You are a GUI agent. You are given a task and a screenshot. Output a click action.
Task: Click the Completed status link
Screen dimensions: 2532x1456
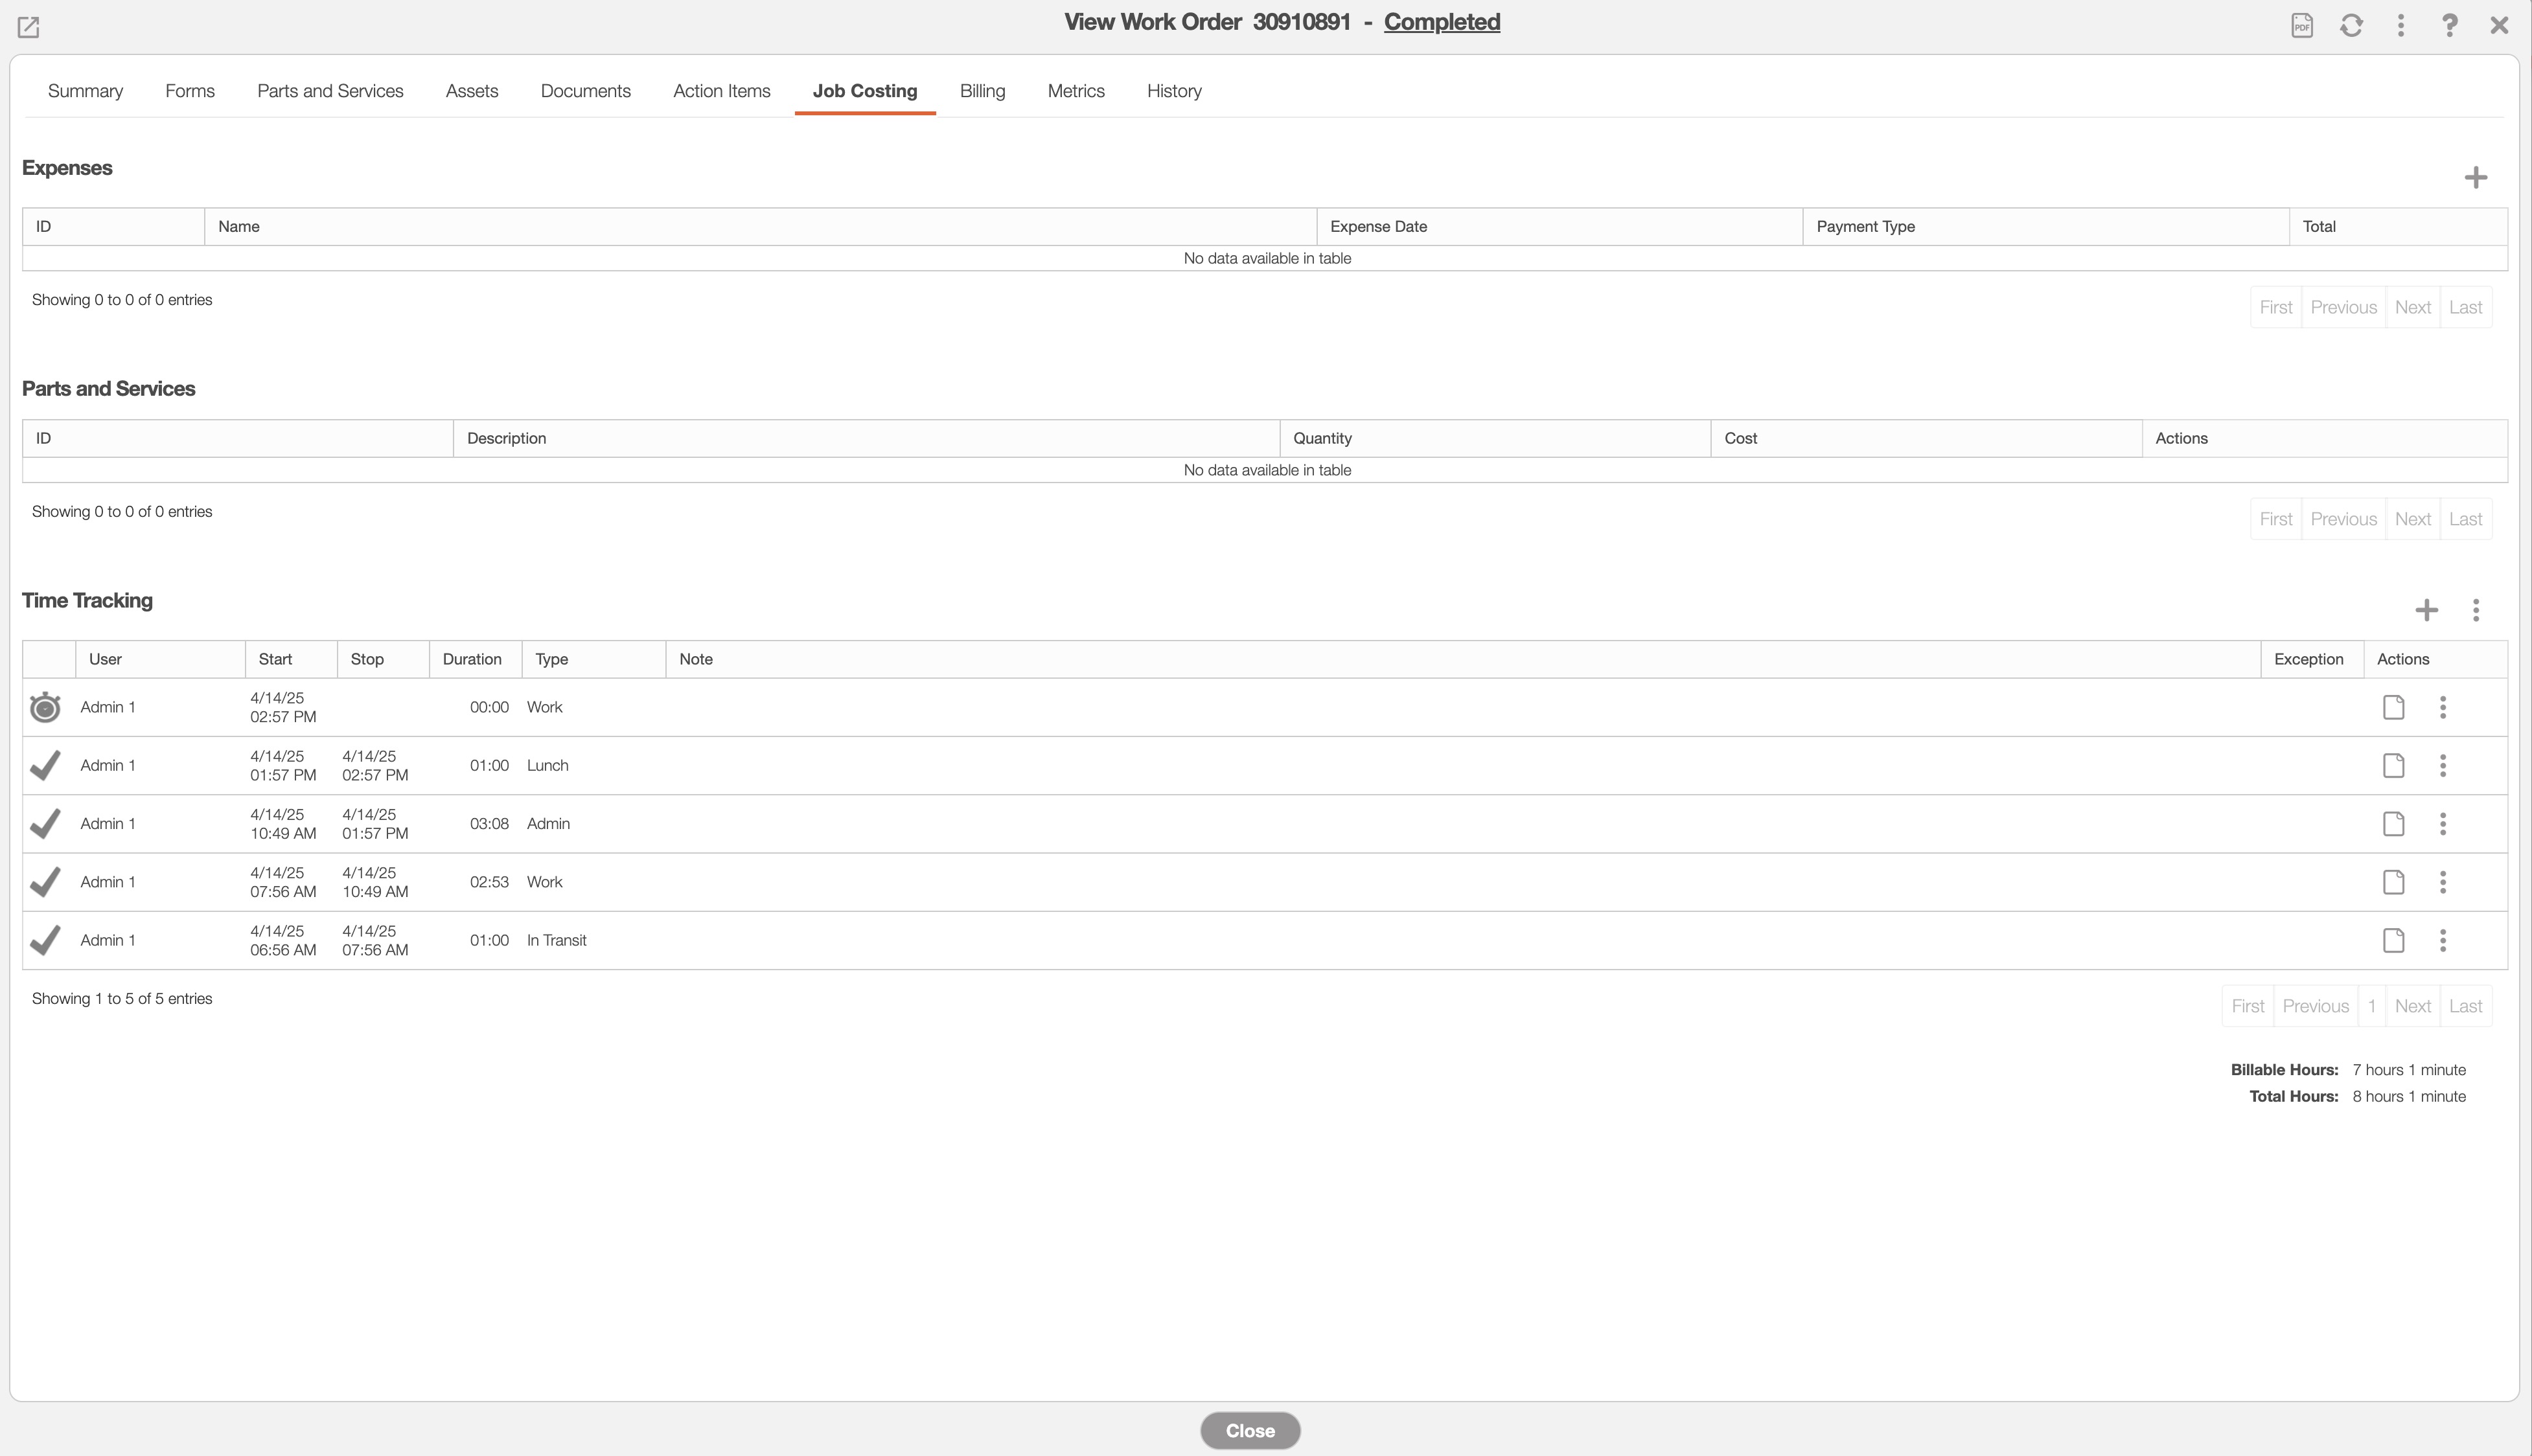1441,22
